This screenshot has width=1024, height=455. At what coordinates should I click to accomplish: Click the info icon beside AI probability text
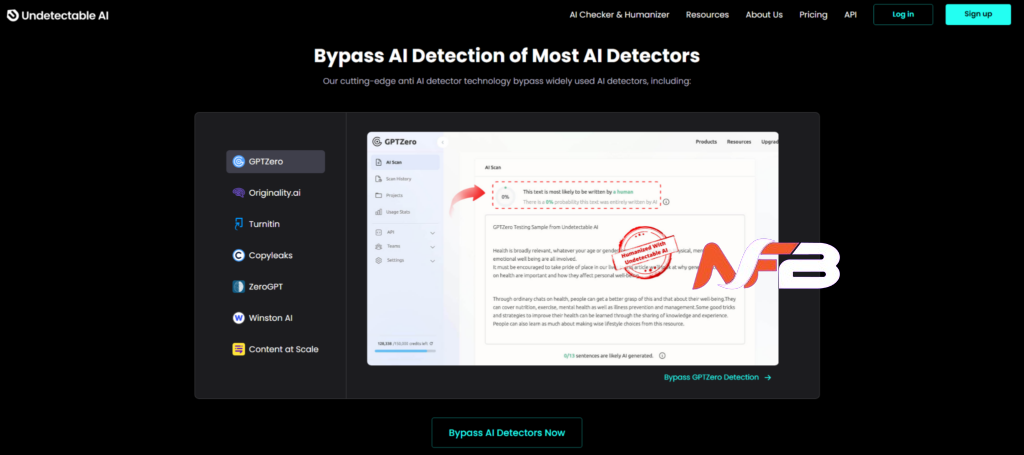coord(666,202)
